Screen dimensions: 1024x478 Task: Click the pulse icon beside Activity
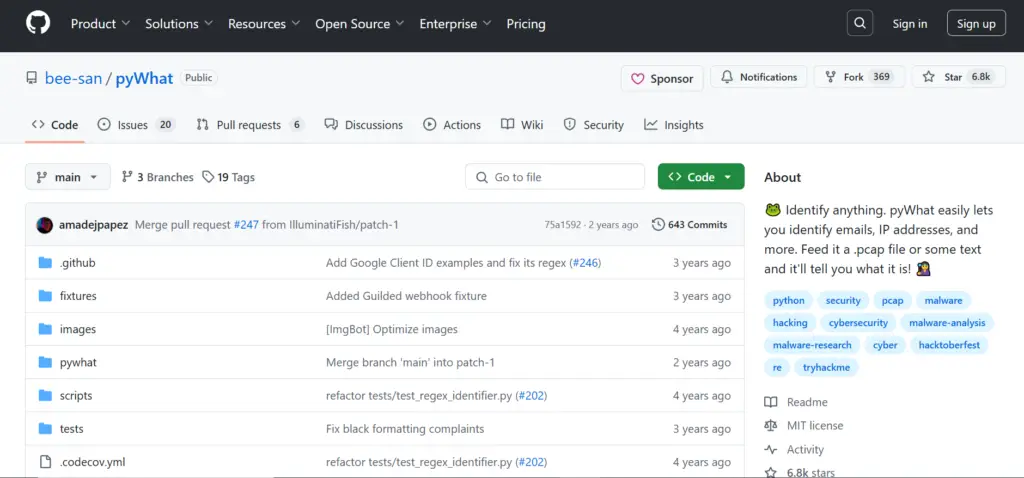click(771, 449)
